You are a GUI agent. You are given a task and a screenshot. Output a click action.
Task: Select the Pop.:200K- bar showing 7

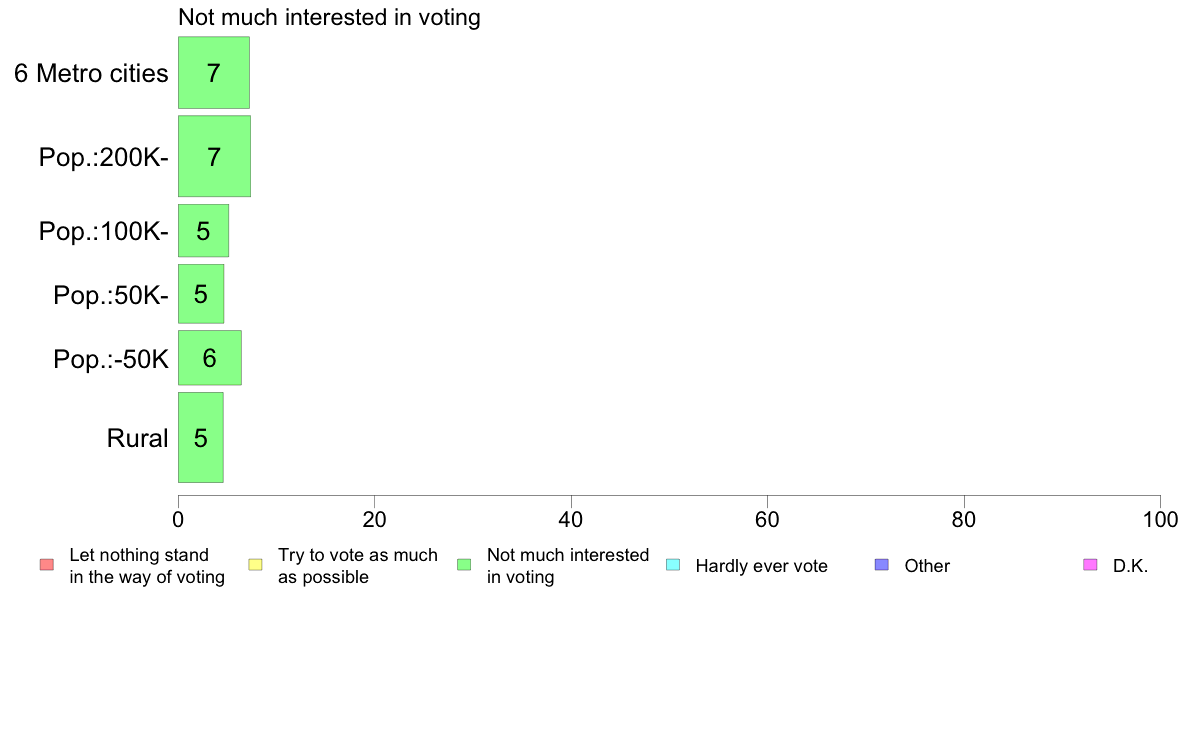point(214,156)
